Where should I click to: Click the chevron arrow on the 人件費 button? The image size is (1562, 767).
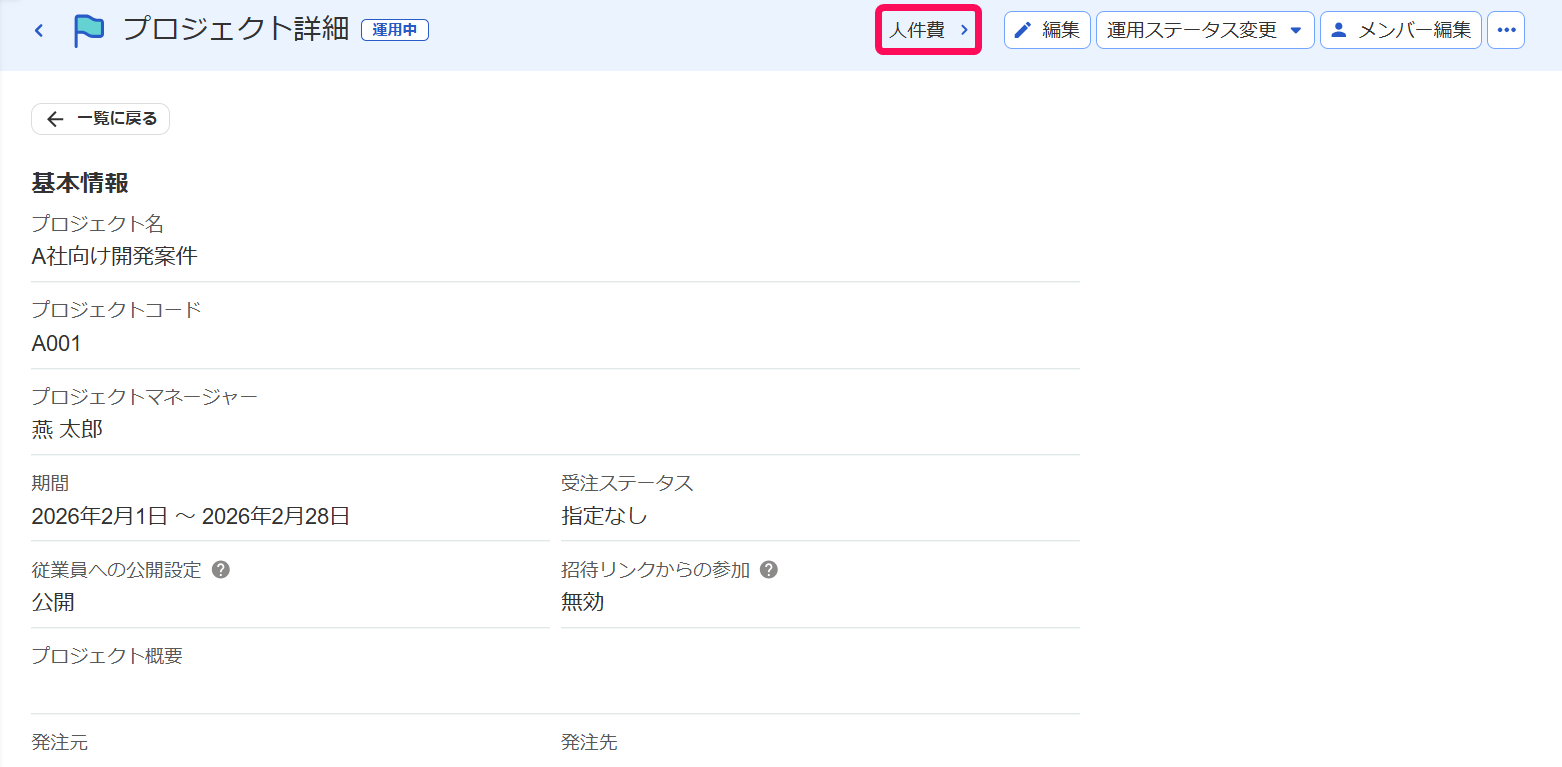[x=964, y=30]
